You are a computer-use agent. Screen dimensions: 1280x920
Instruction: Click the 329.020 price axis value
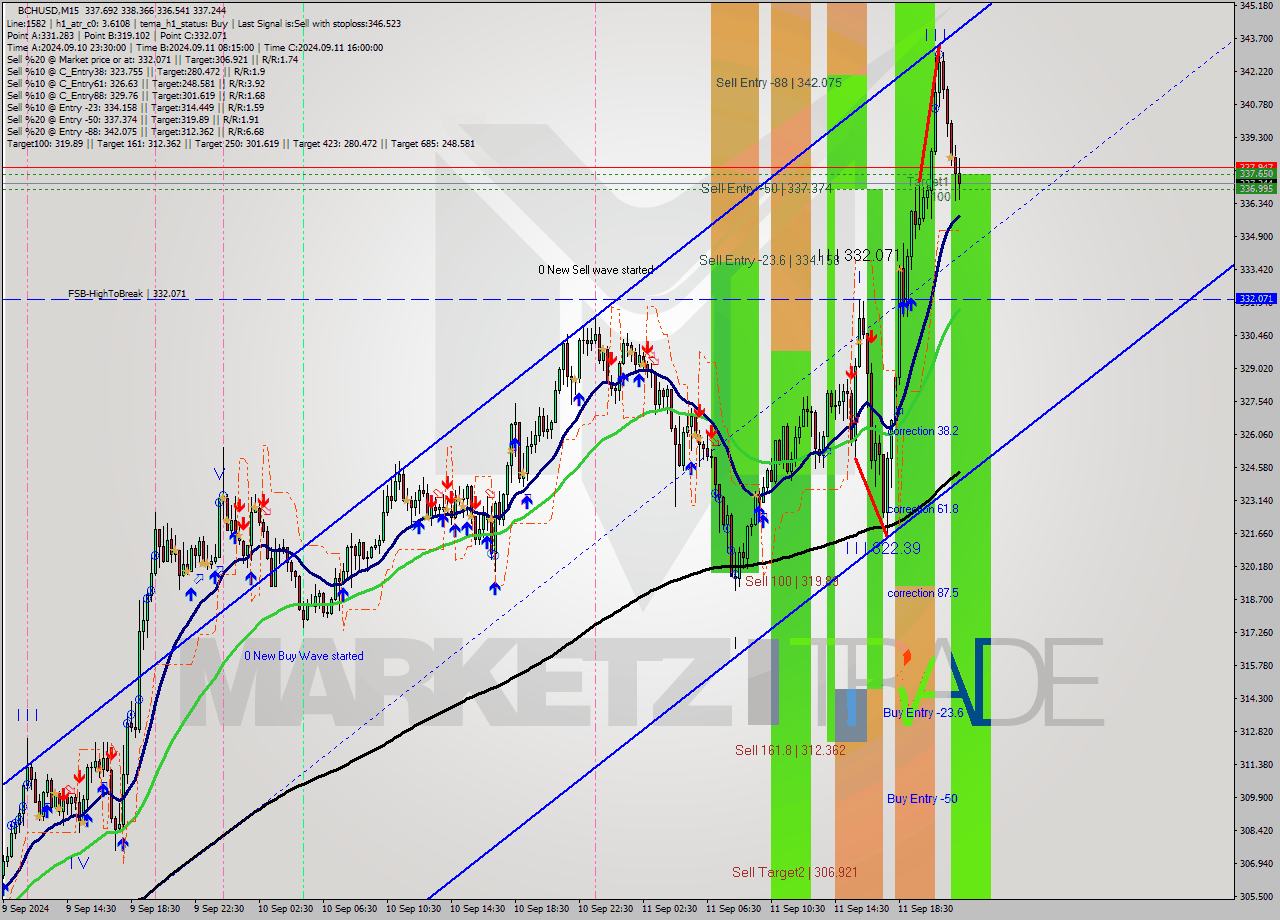tap(1256, 369)
